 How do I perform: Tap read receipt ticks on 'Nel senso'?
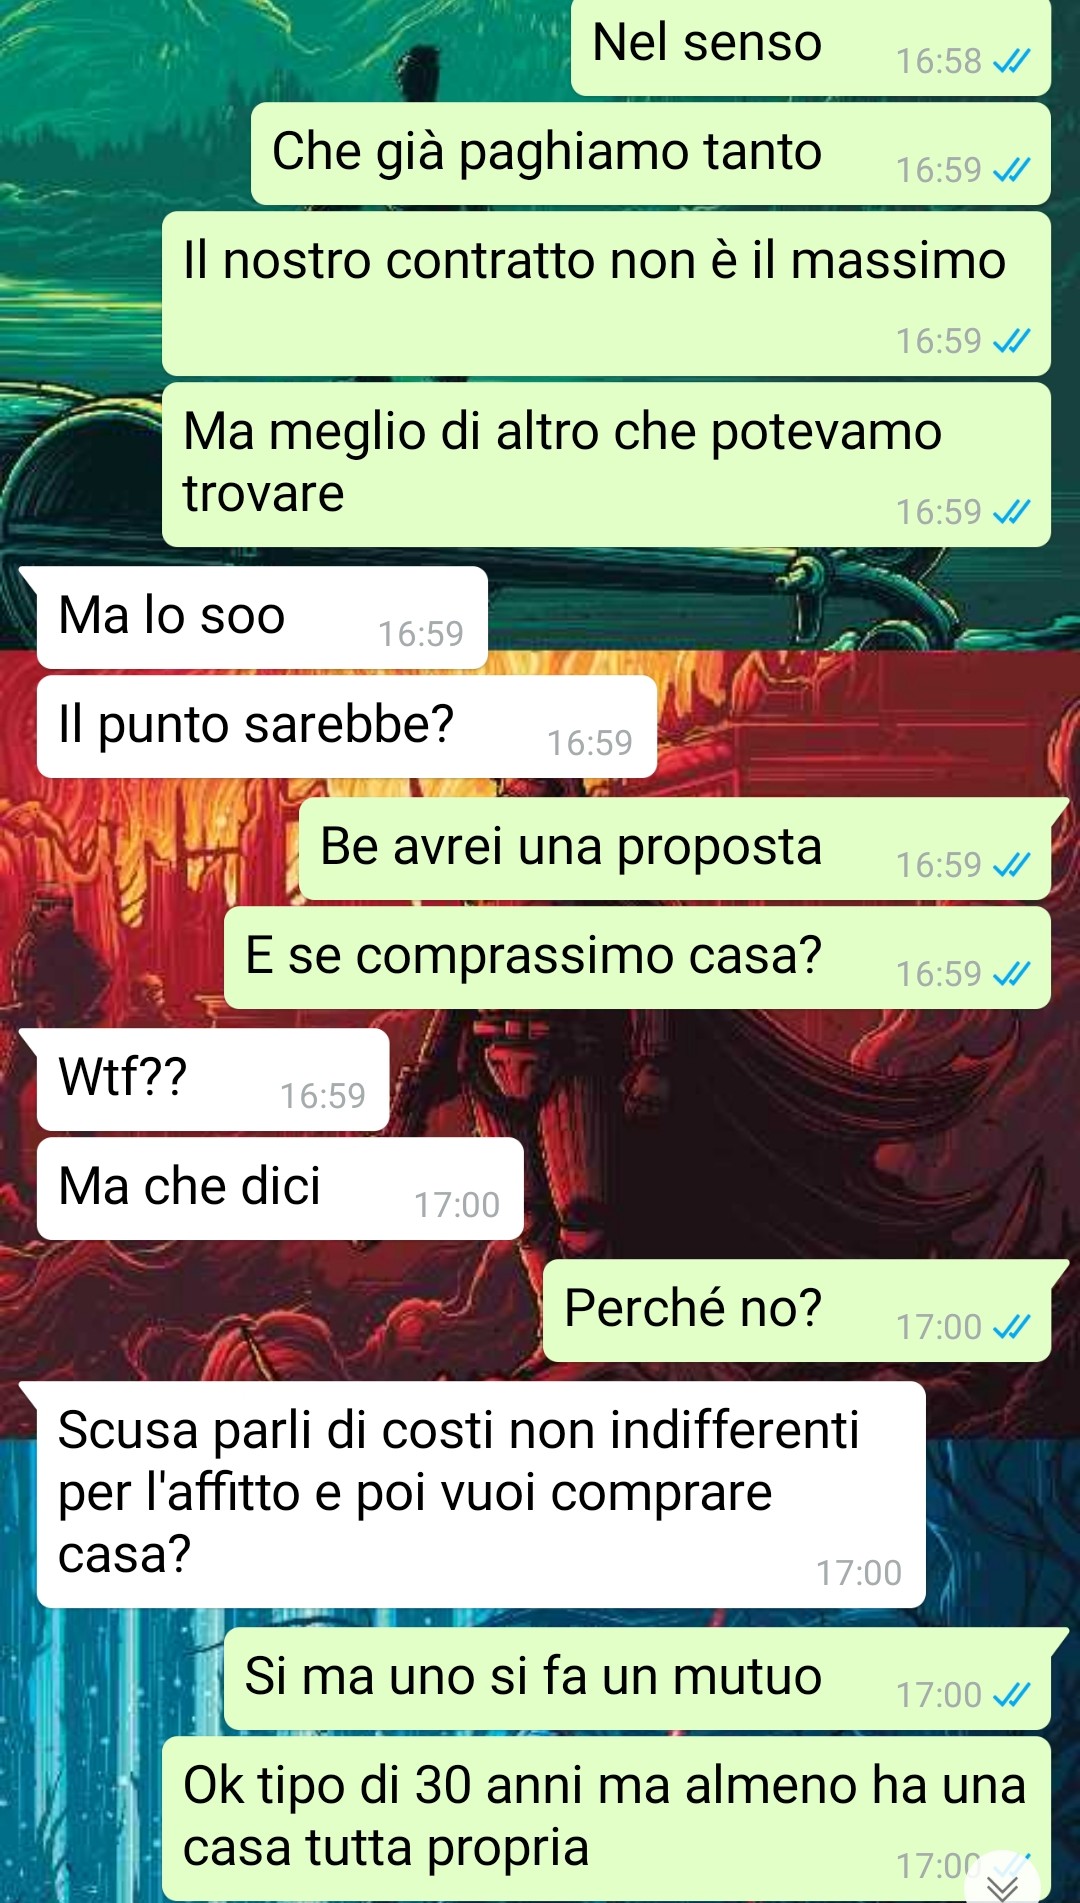coord(1011,62)
